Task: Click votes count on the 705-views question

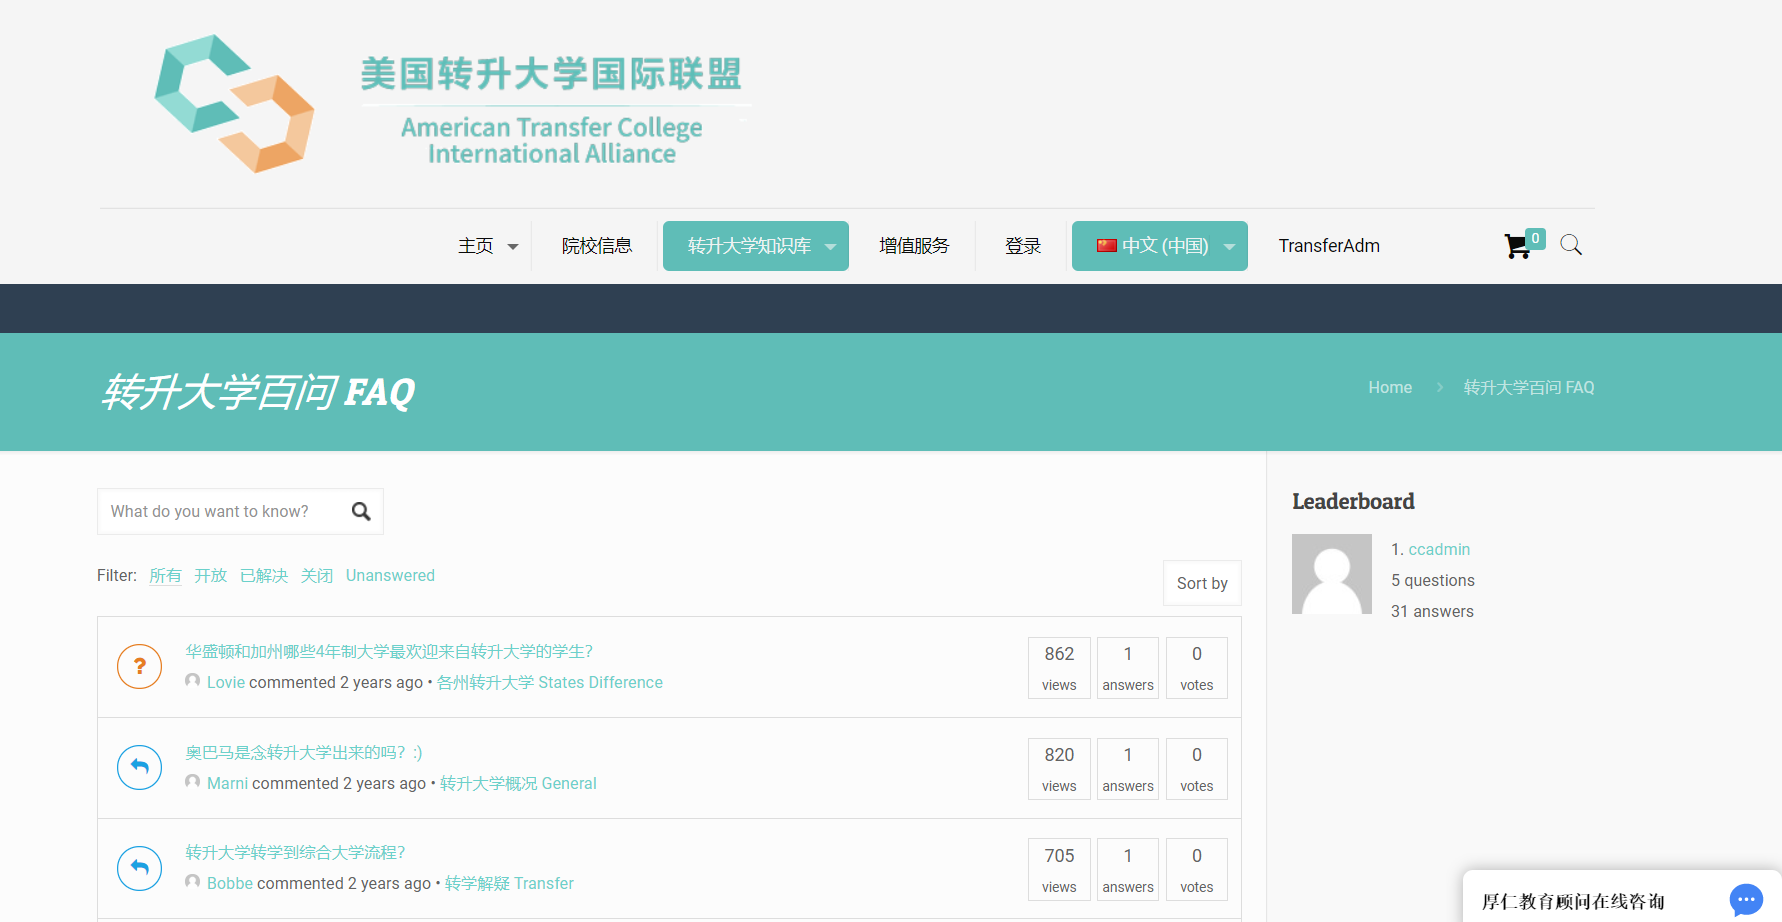Action: pos(1197,870)
